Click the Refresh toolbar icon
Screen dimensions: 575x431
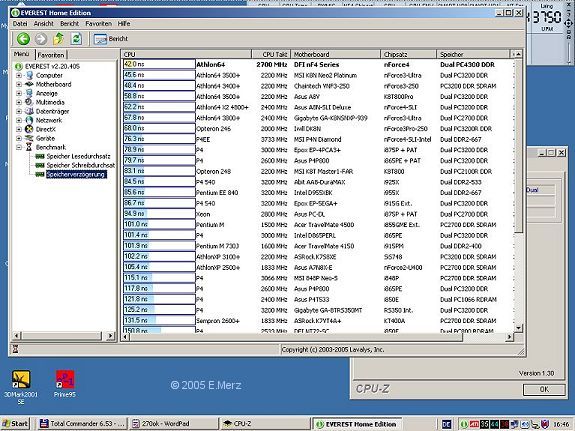tap(76, 39)
